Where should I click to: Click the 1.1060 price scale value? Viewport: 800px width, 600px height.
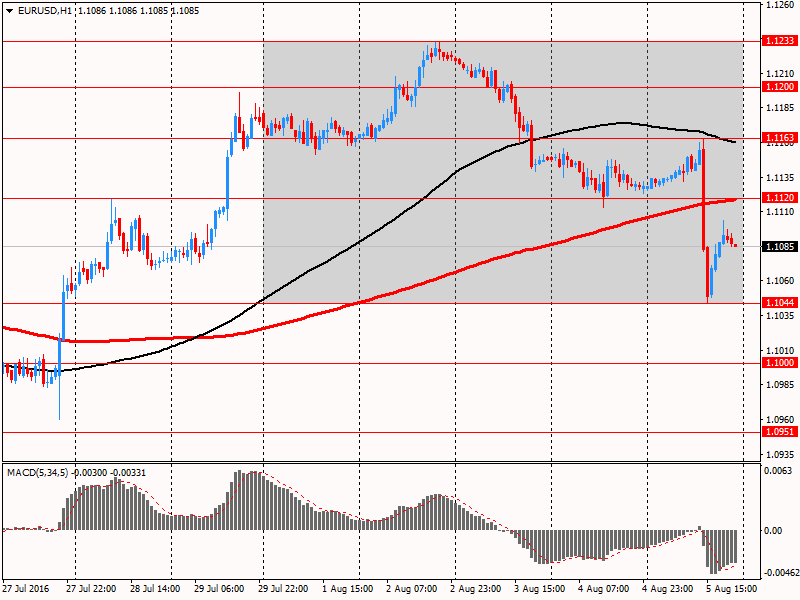(x=781, y=281)
